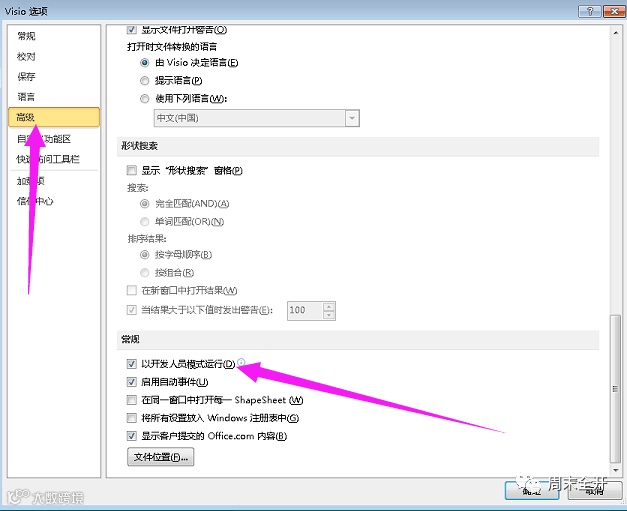627x511 pixels.
Task: Open 加载项 category
Action: coord(30,181)
